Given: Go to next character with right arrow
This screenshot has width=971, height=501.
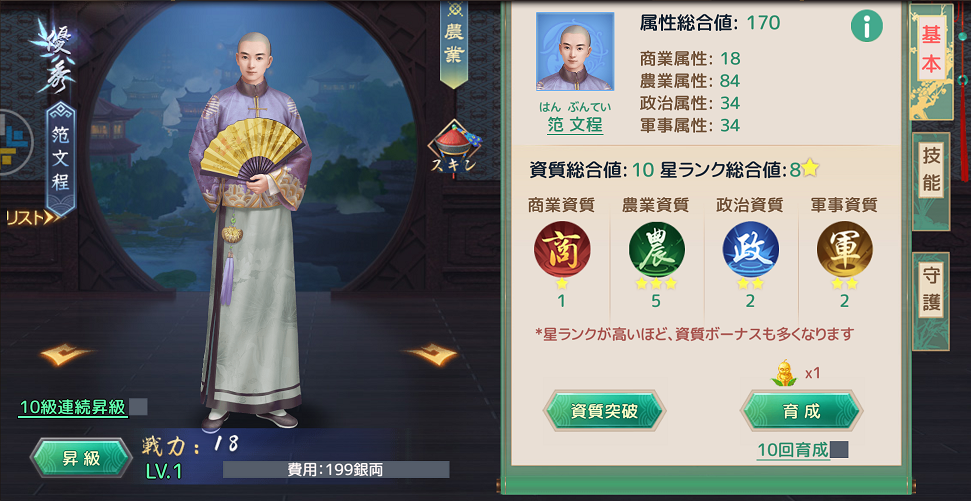Looking at the screenshot, I should click(430, 355).
